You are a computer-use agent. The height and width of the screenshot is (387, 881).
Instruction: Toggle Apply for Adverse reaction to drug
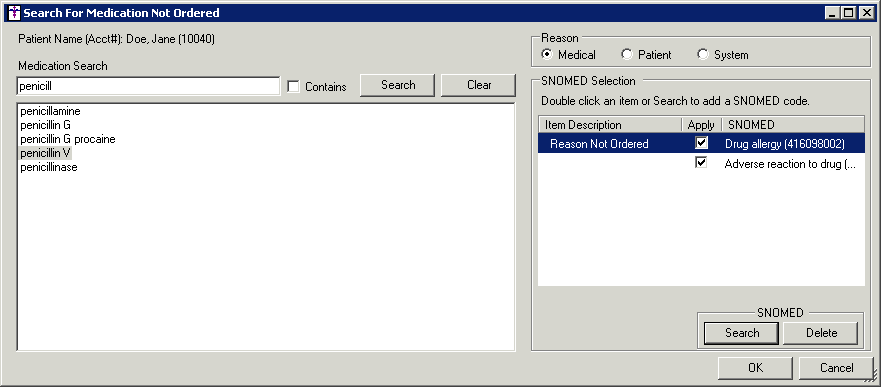click(701, 163)
